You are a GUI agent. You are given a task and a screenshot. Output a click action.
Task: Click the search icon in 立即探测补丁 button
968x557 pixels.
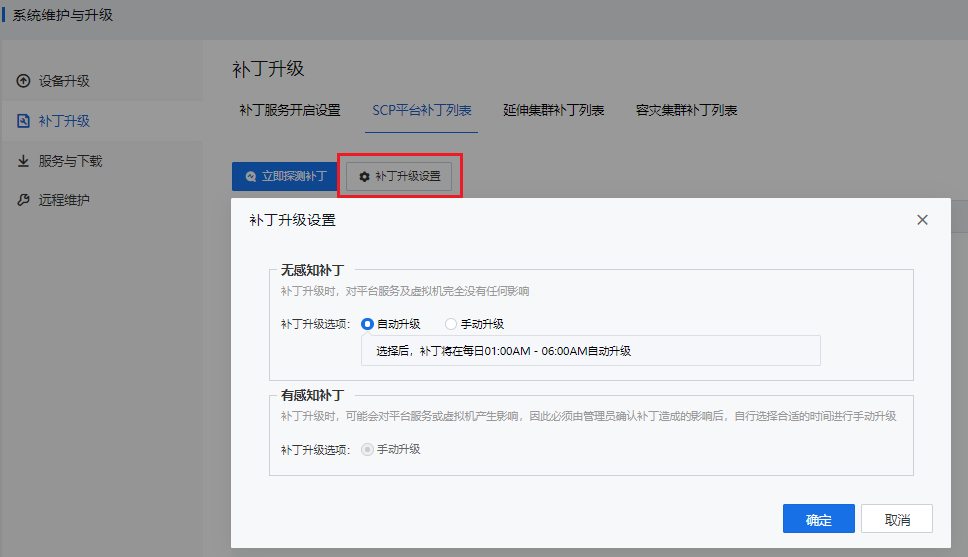tap(251, 177)
